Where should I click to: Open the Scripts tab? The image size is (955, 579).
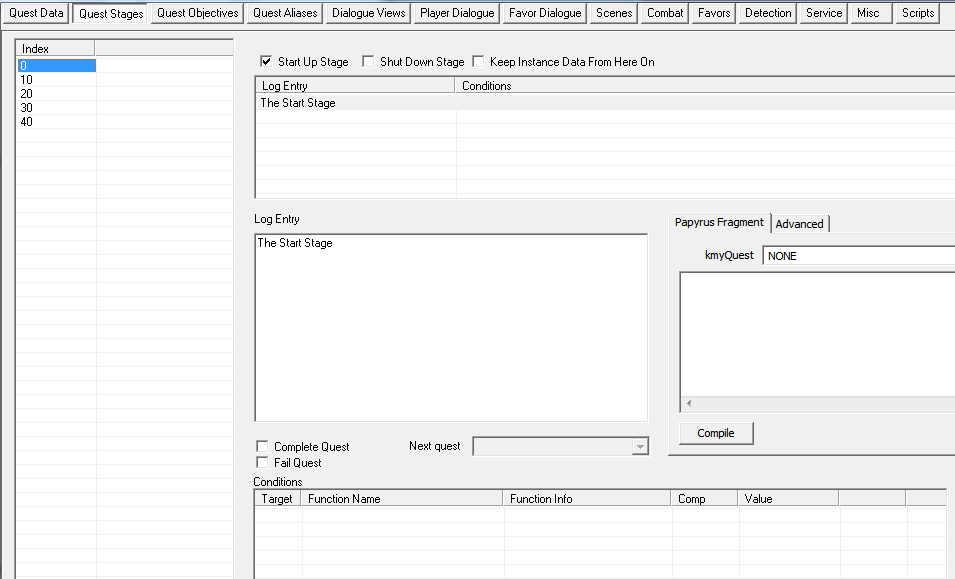917,13
